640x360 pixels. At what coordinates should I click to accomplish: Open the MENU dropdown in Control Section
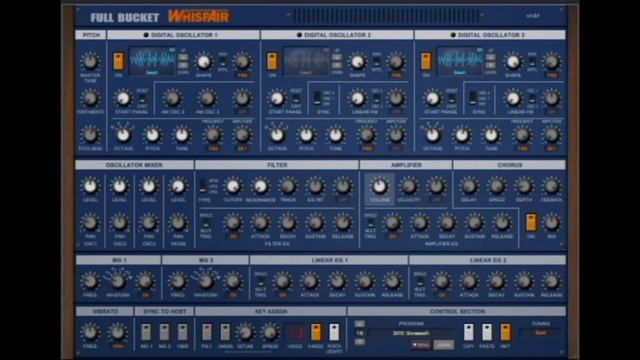point(421,345)
